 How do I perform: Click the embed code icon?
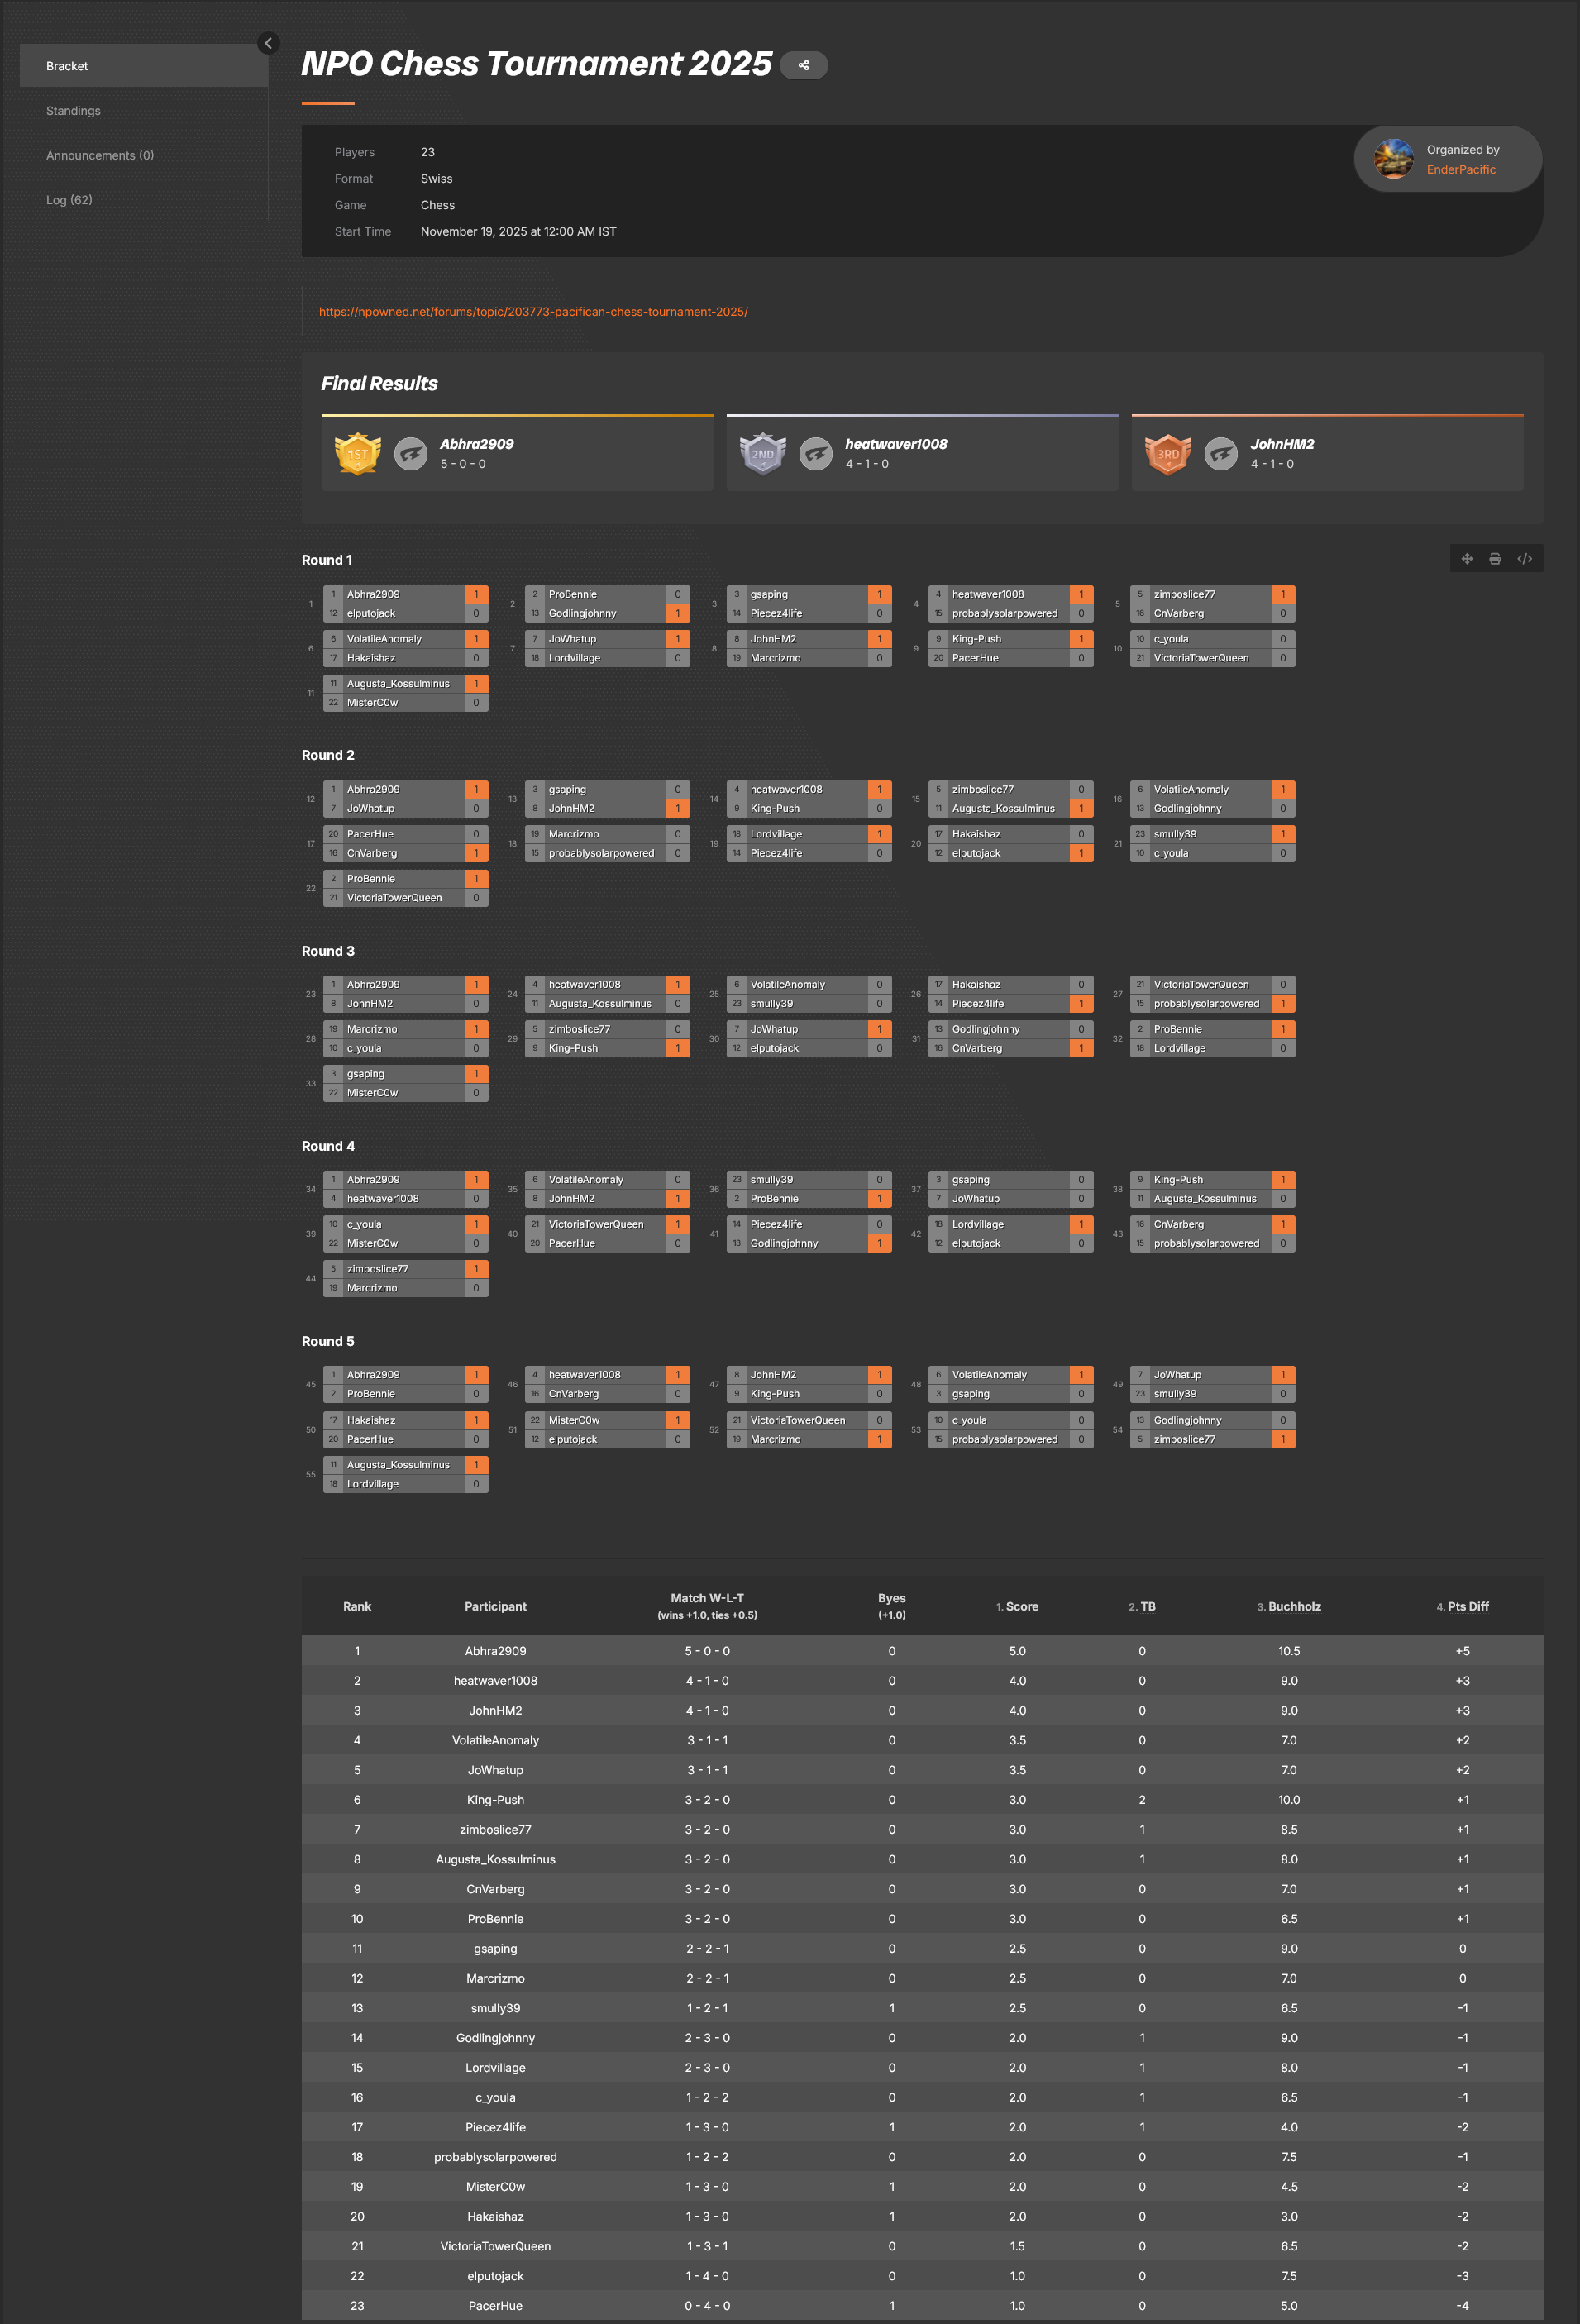point(1524,559)
